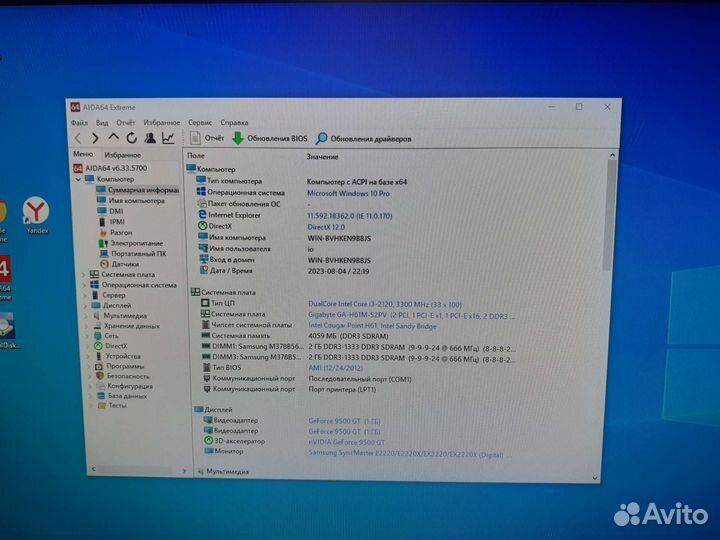Open the Microsoft Windows 10 Pro link
Viewport: 720px width, 540px height.
pyautogui.click(x=348, y=193)
